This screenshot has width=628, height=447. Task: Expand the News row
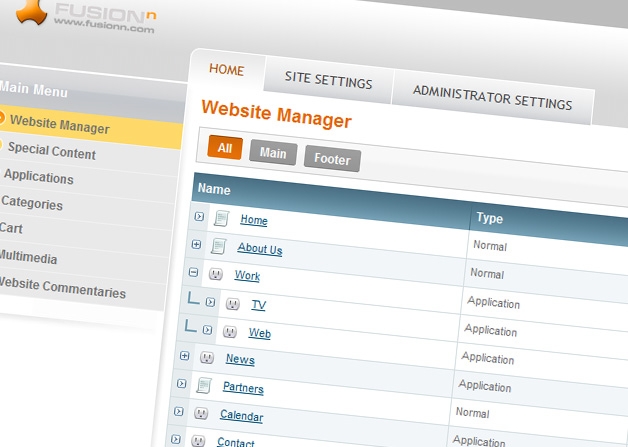[x=184, y=355]
